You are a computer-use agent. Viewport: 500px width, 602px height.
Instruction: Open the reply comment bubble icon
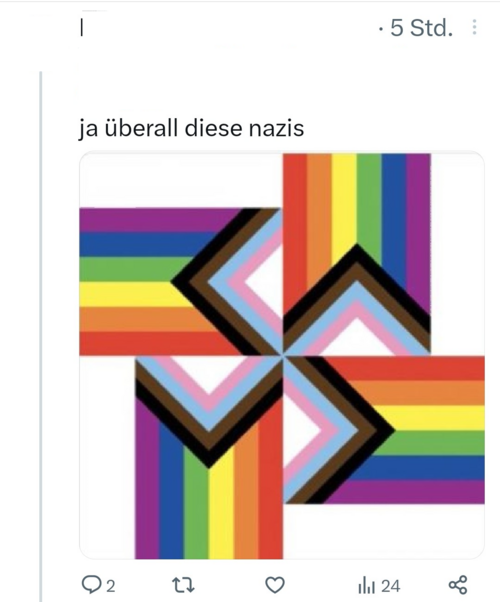91,585
